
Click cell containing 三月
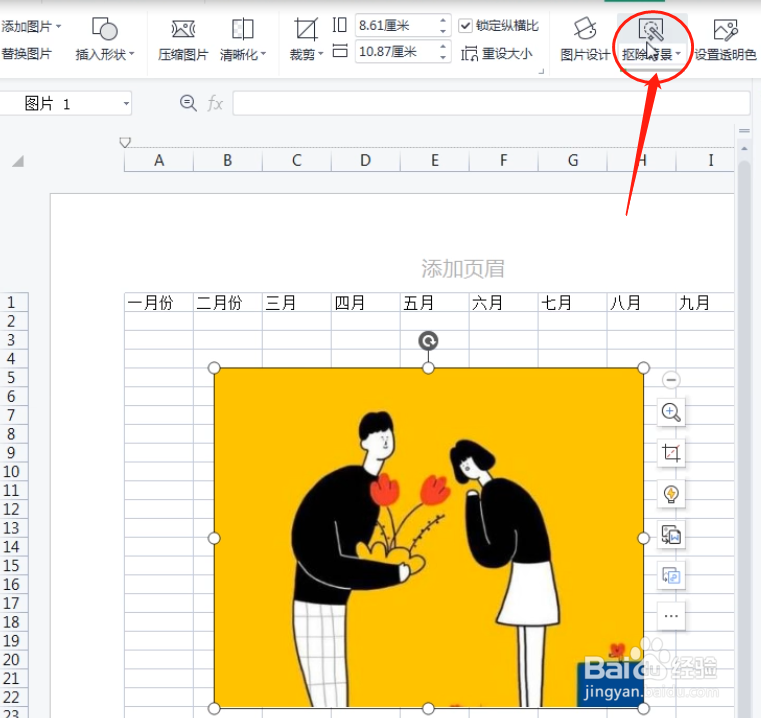click(297, 302)
